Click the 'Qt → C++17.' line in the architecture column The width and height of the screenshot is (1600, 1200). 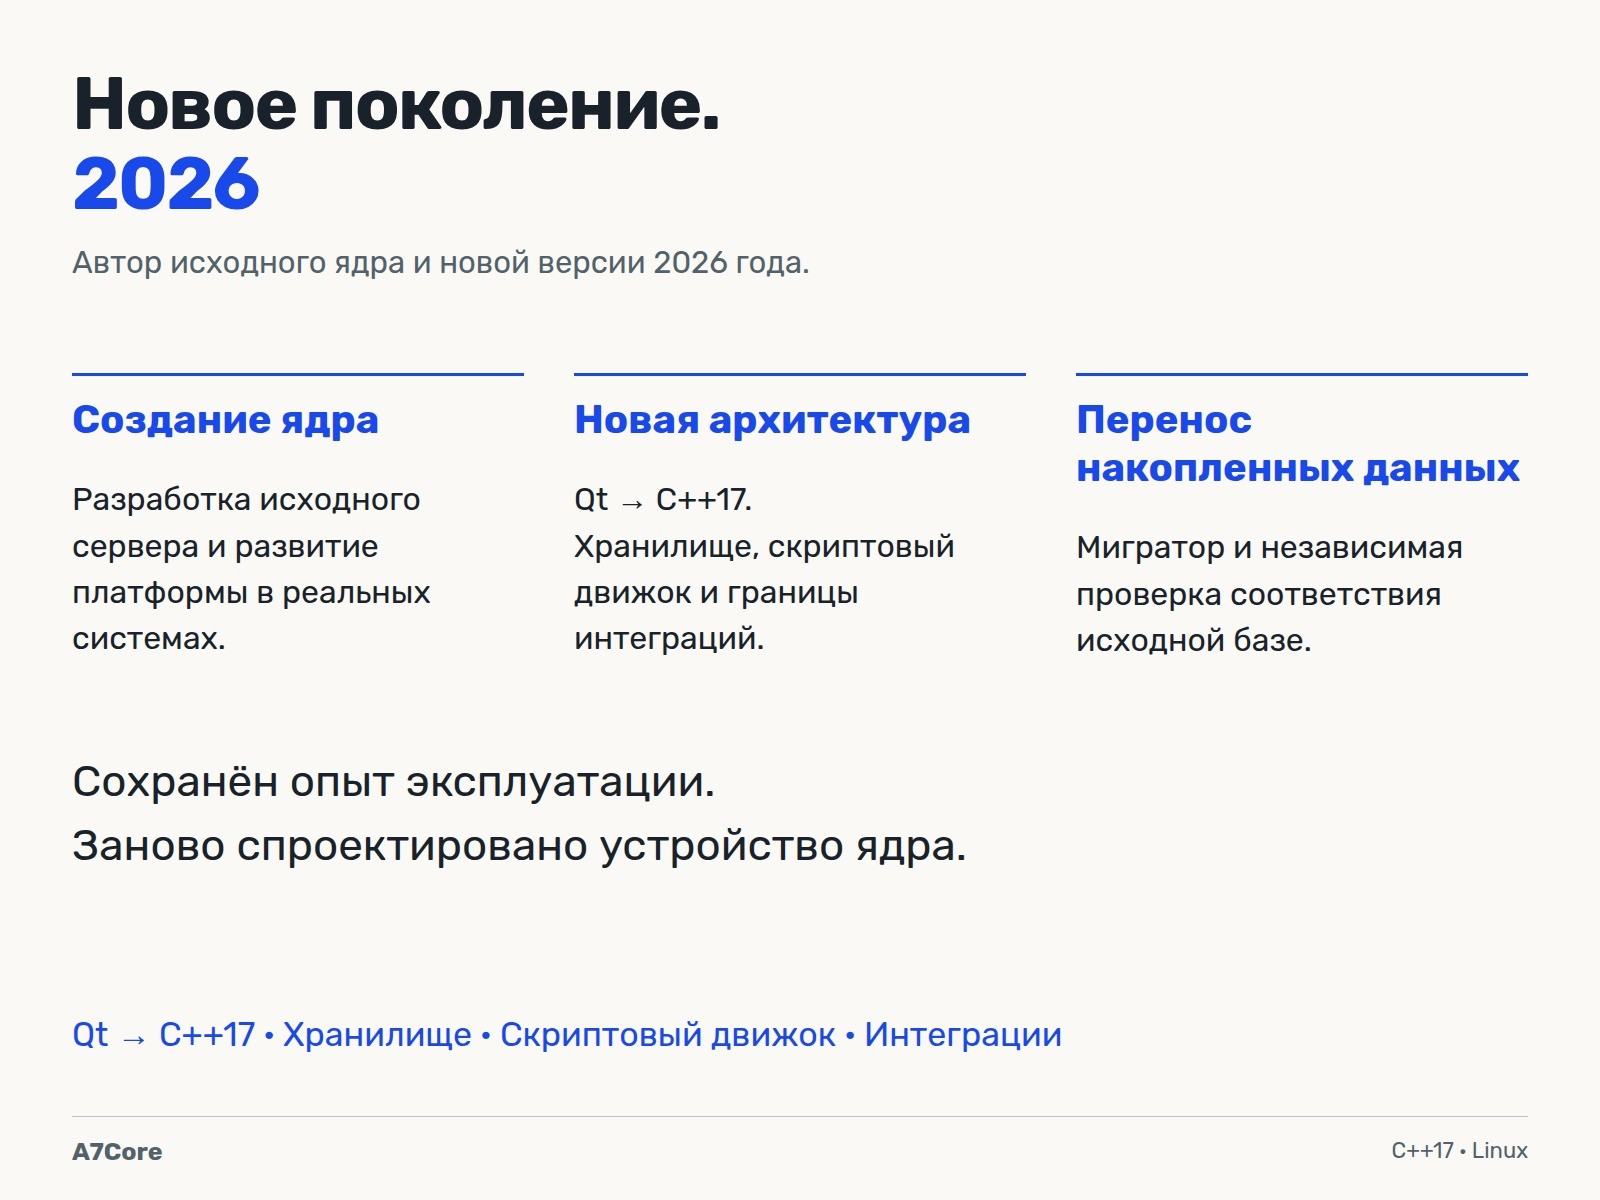click(x=663, y=499)
